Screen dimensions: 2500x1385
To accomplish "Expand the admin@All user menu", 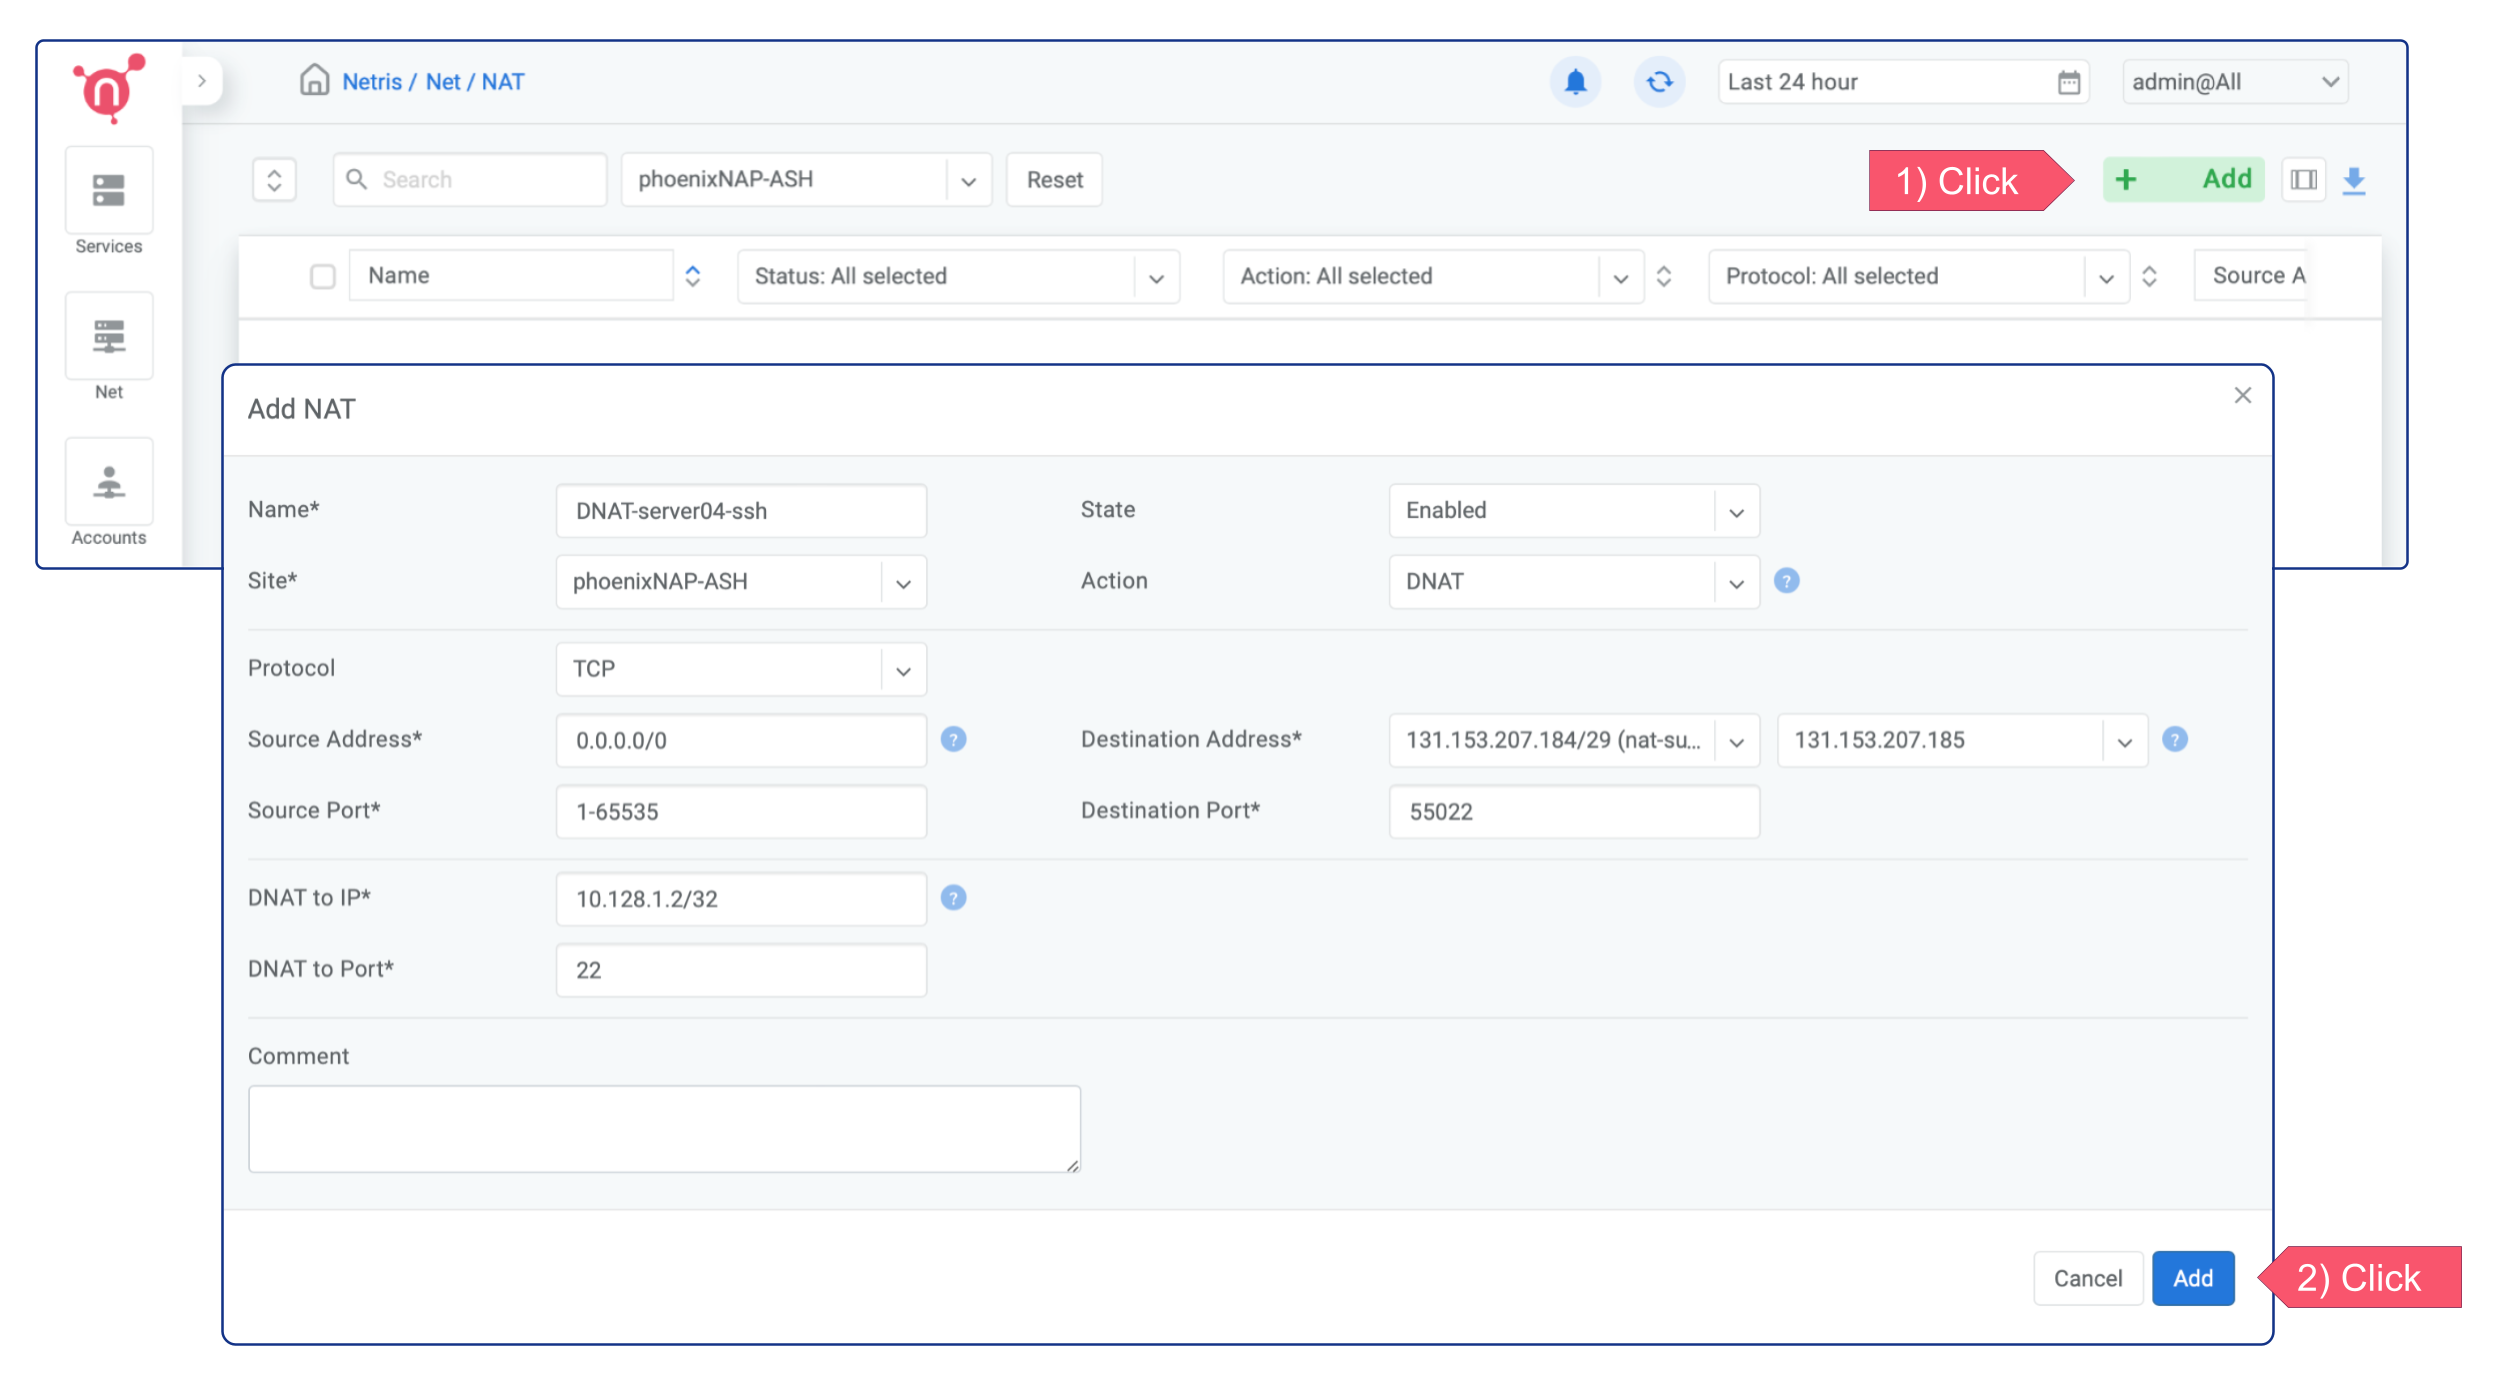I will click(x=2234, y=82).
